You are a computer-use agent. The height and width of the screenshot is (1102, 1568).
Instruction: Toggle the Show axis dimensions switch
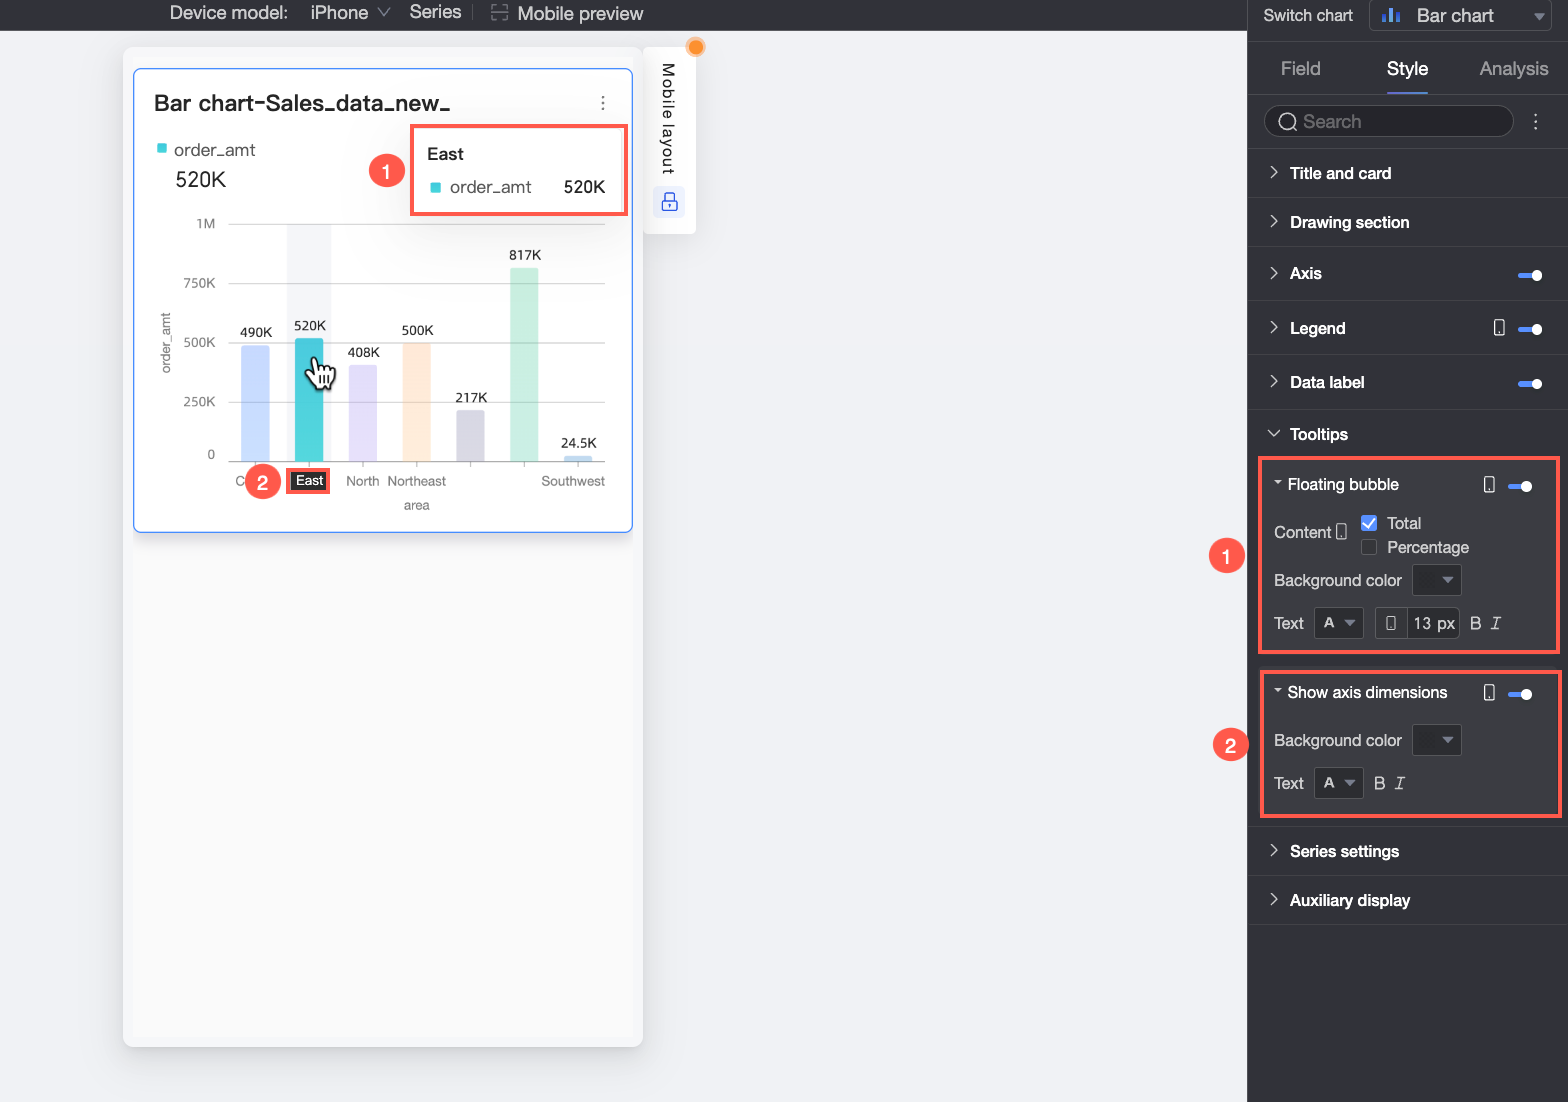point(1520,694)
